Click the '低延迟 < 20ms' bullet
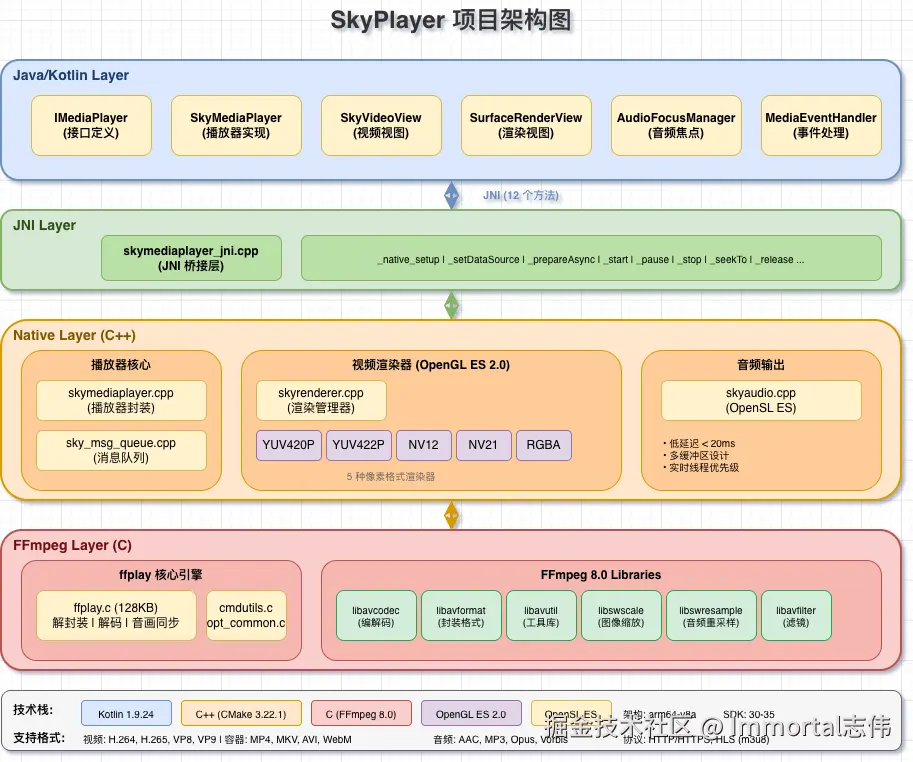Screen dimensions: 913x762 699,443
